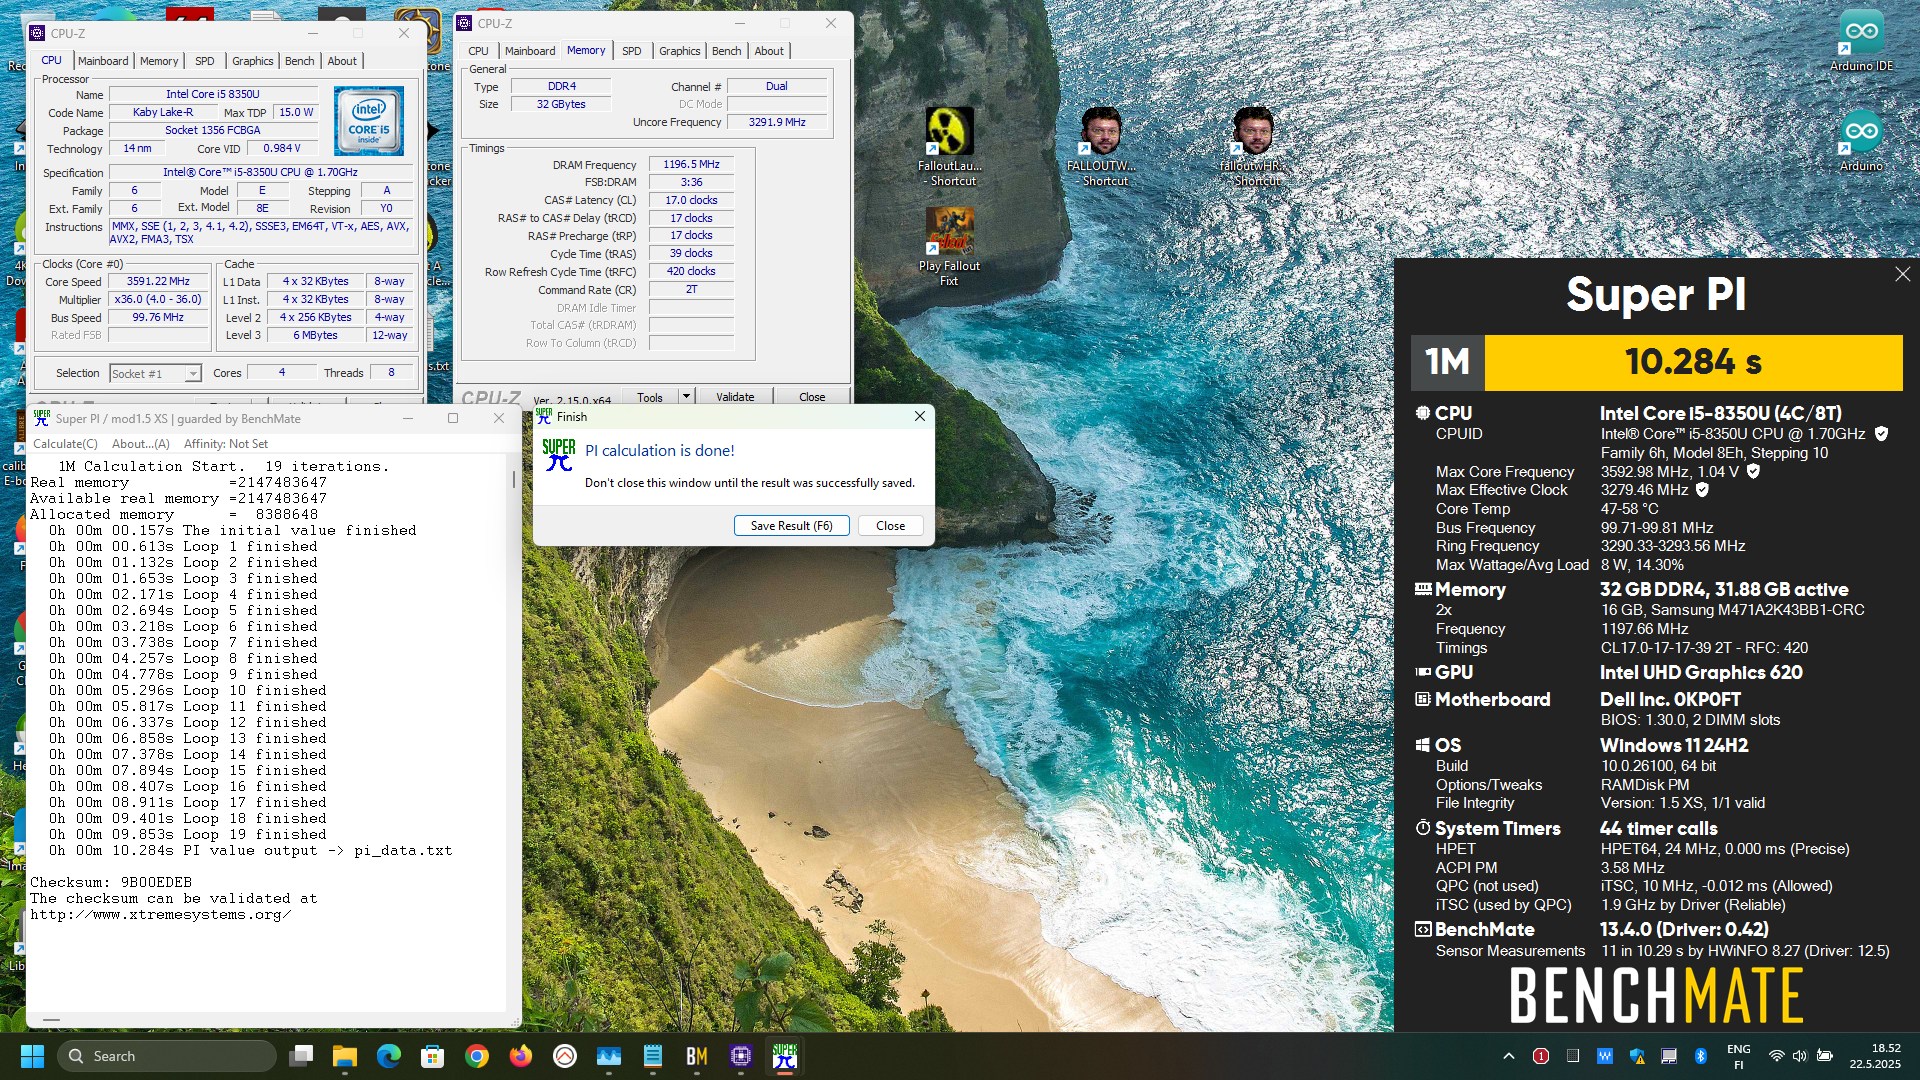The height and width of the screenshot is (1080, 1920).
Task: Open the Arduino desktop shortcut below Arduino IDE
Action: click(x=1861, y=141)
